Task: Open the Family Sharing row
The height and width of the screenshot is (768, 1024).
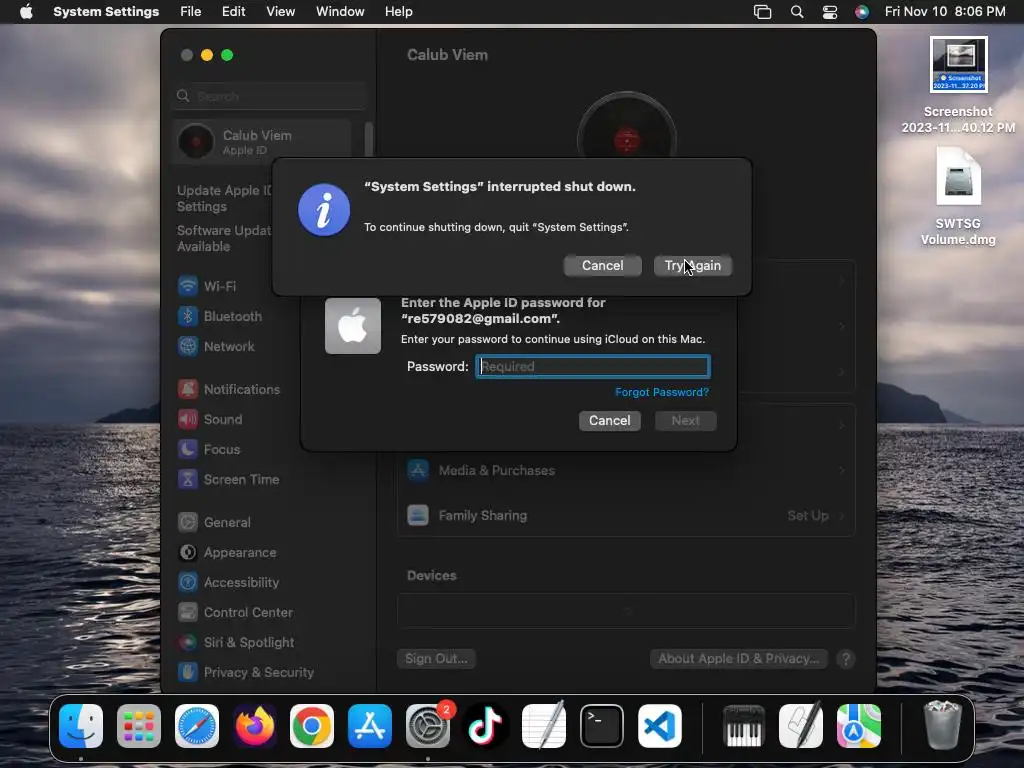Action: [626, 515]
